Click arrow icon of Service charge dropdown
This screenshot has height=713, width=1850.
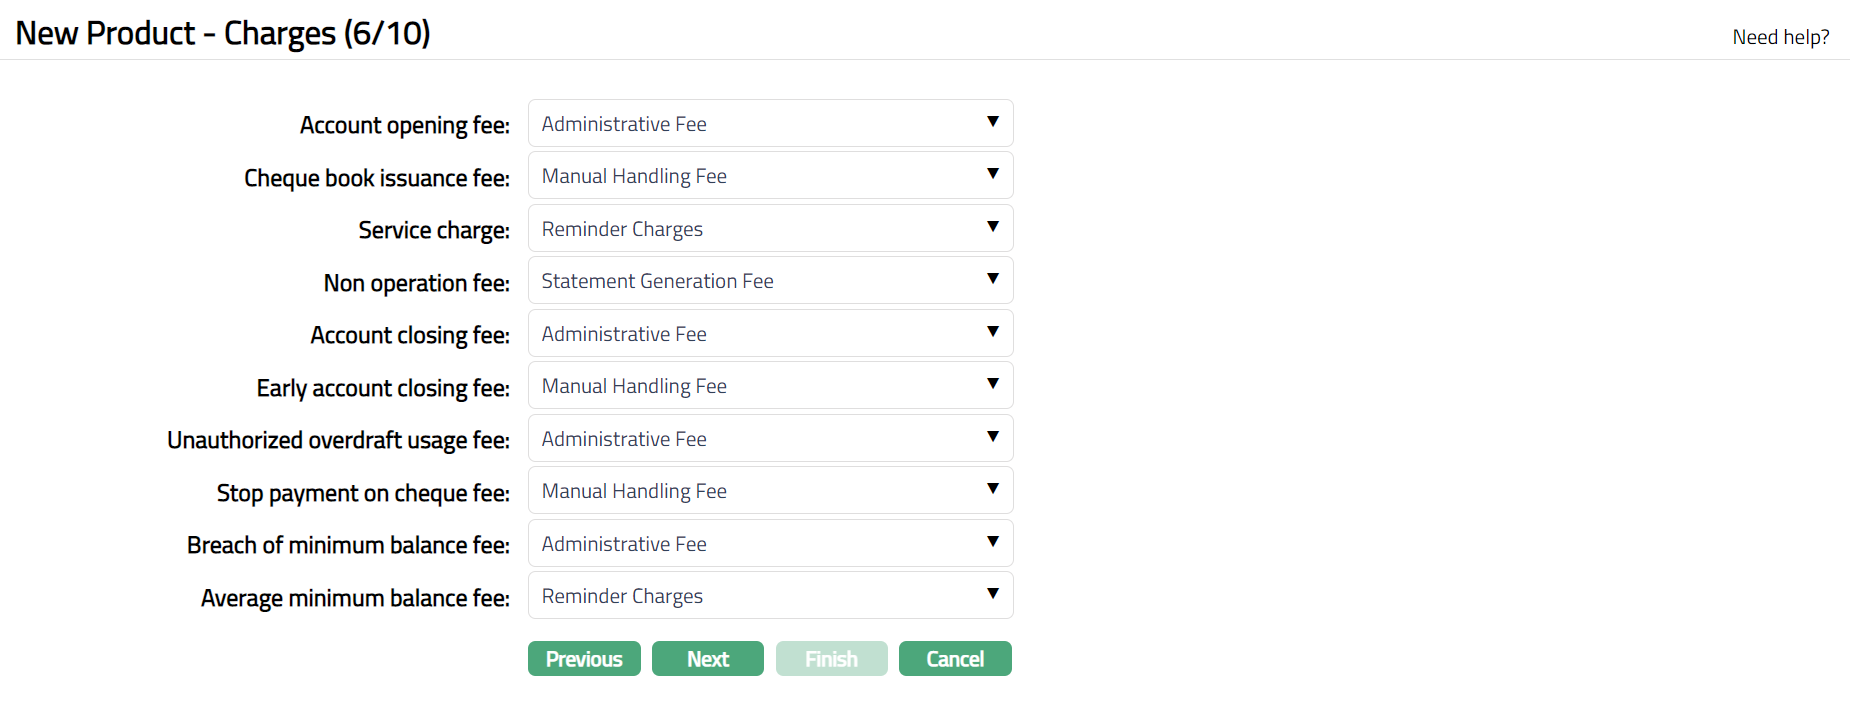point(993,227)
